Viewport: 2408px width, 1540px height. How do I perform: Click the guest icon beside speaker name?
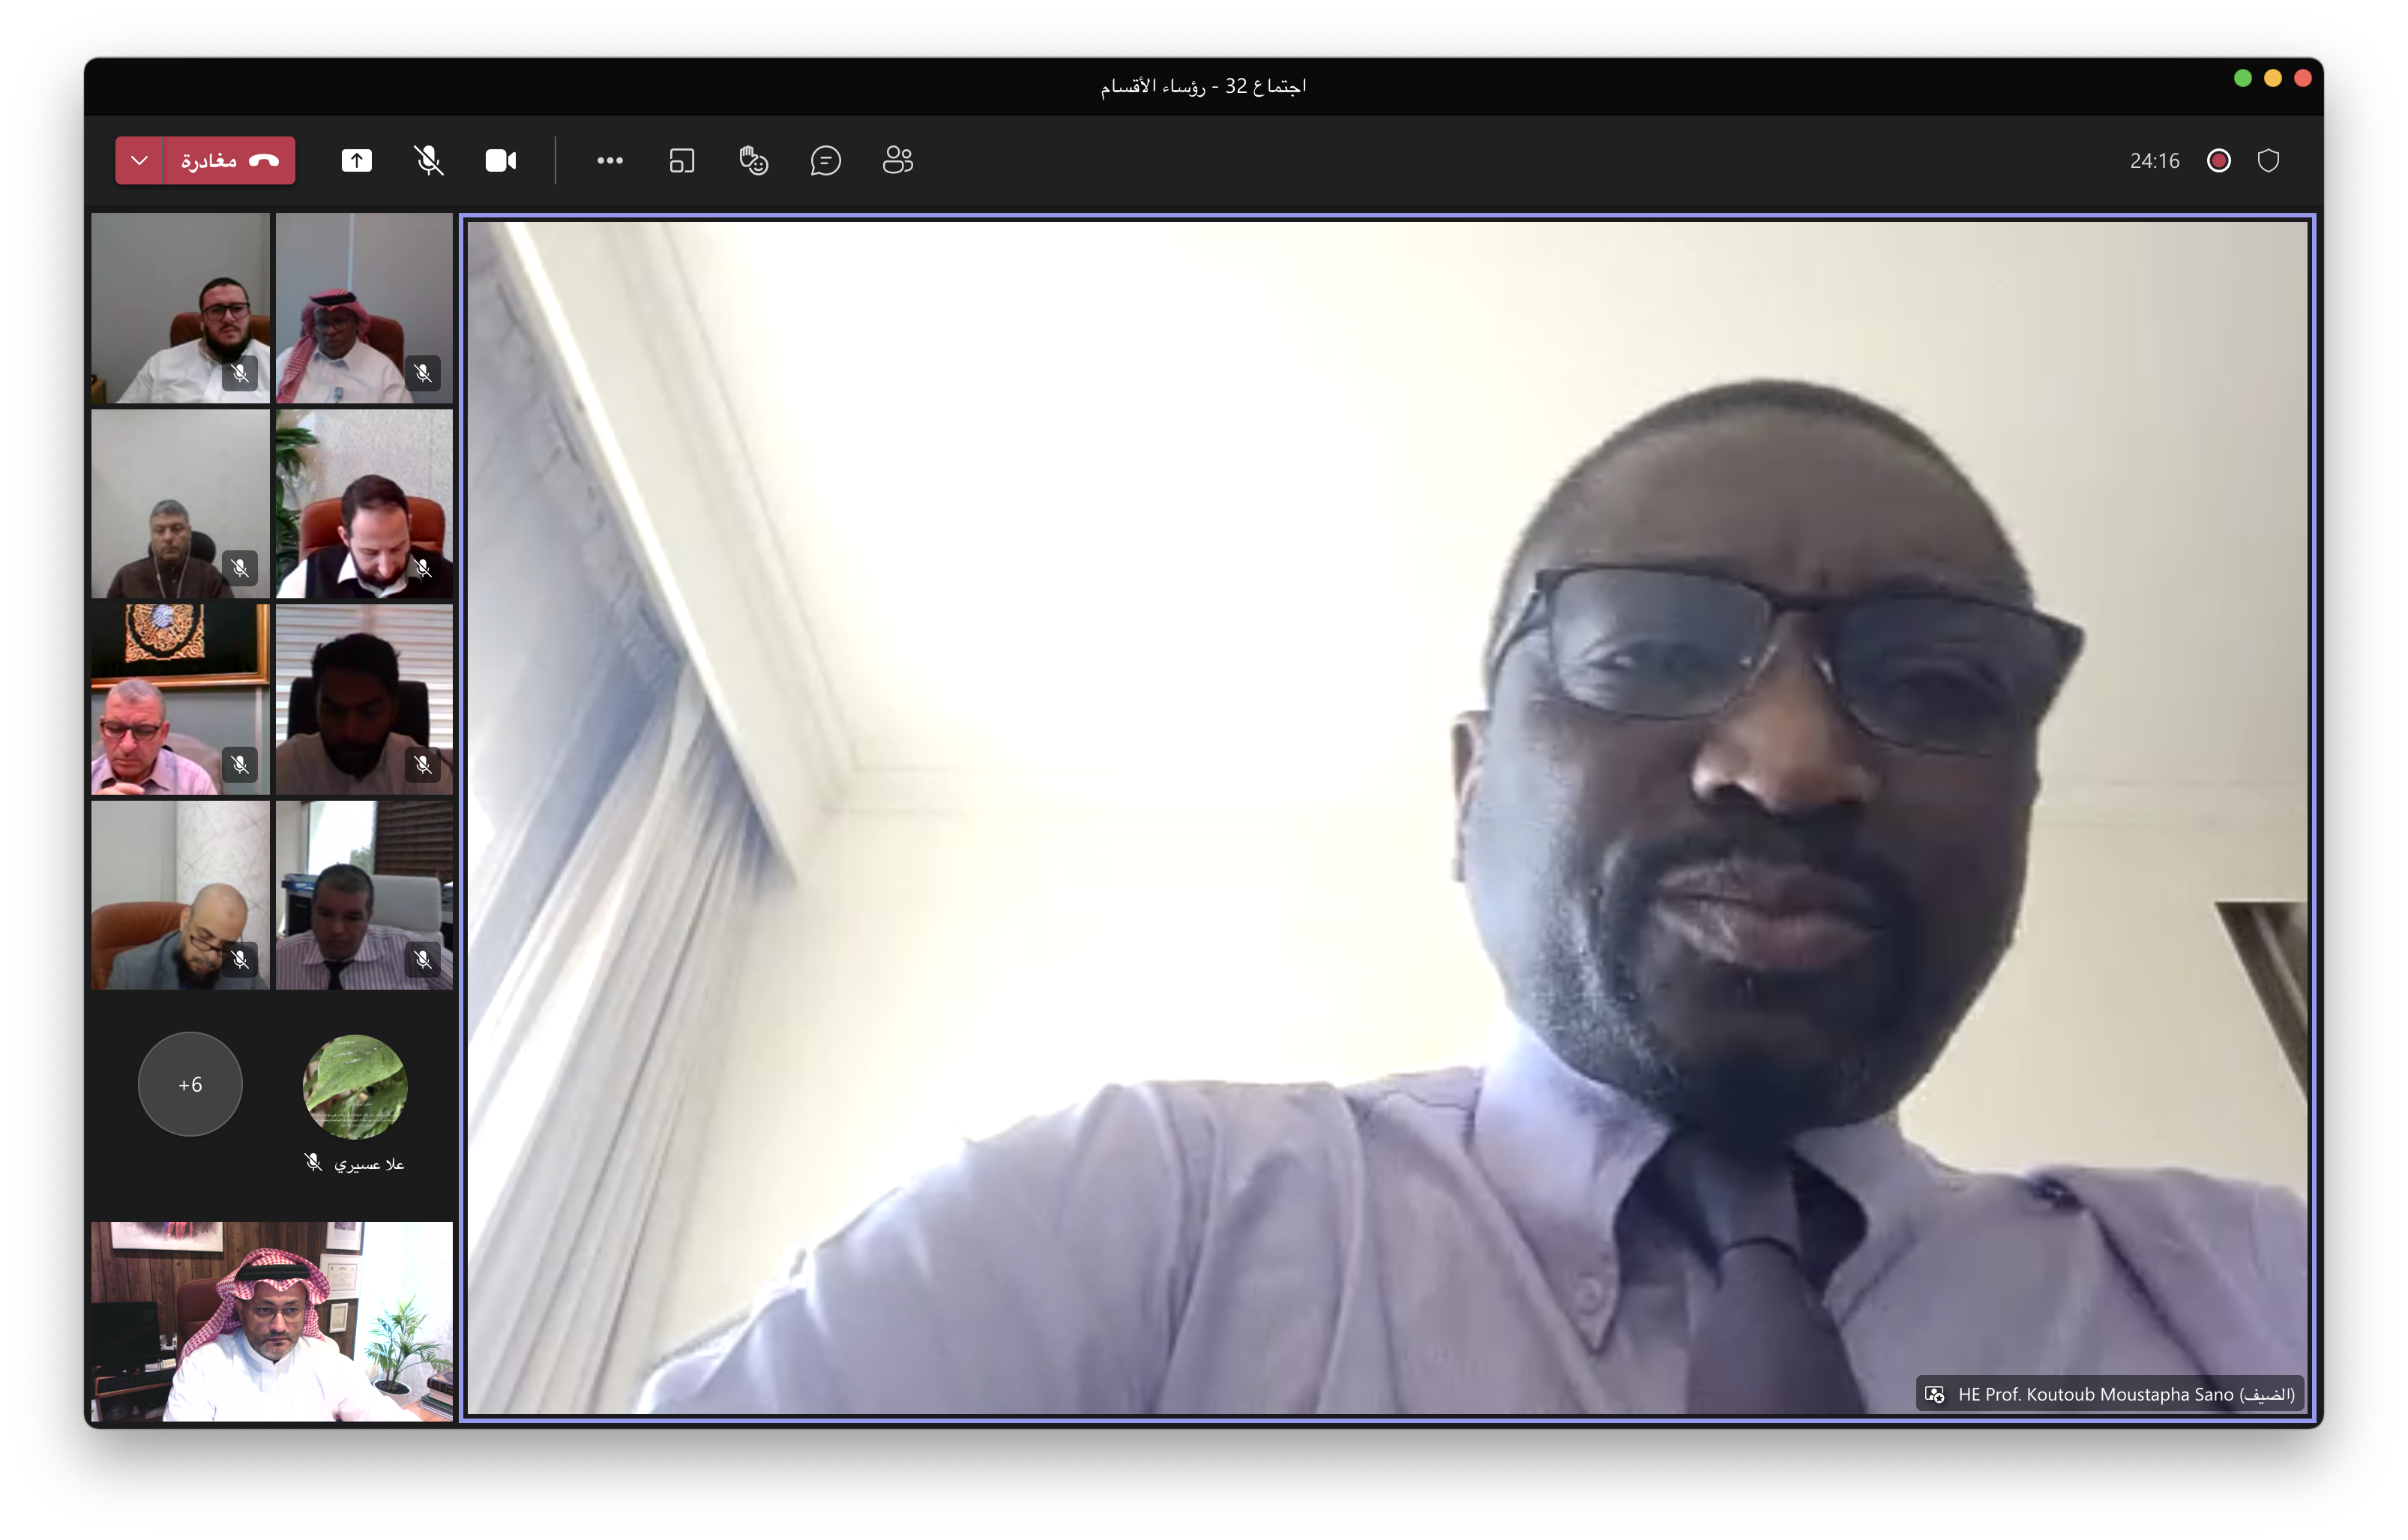pyautogui.click(x=1935, y=1395)
